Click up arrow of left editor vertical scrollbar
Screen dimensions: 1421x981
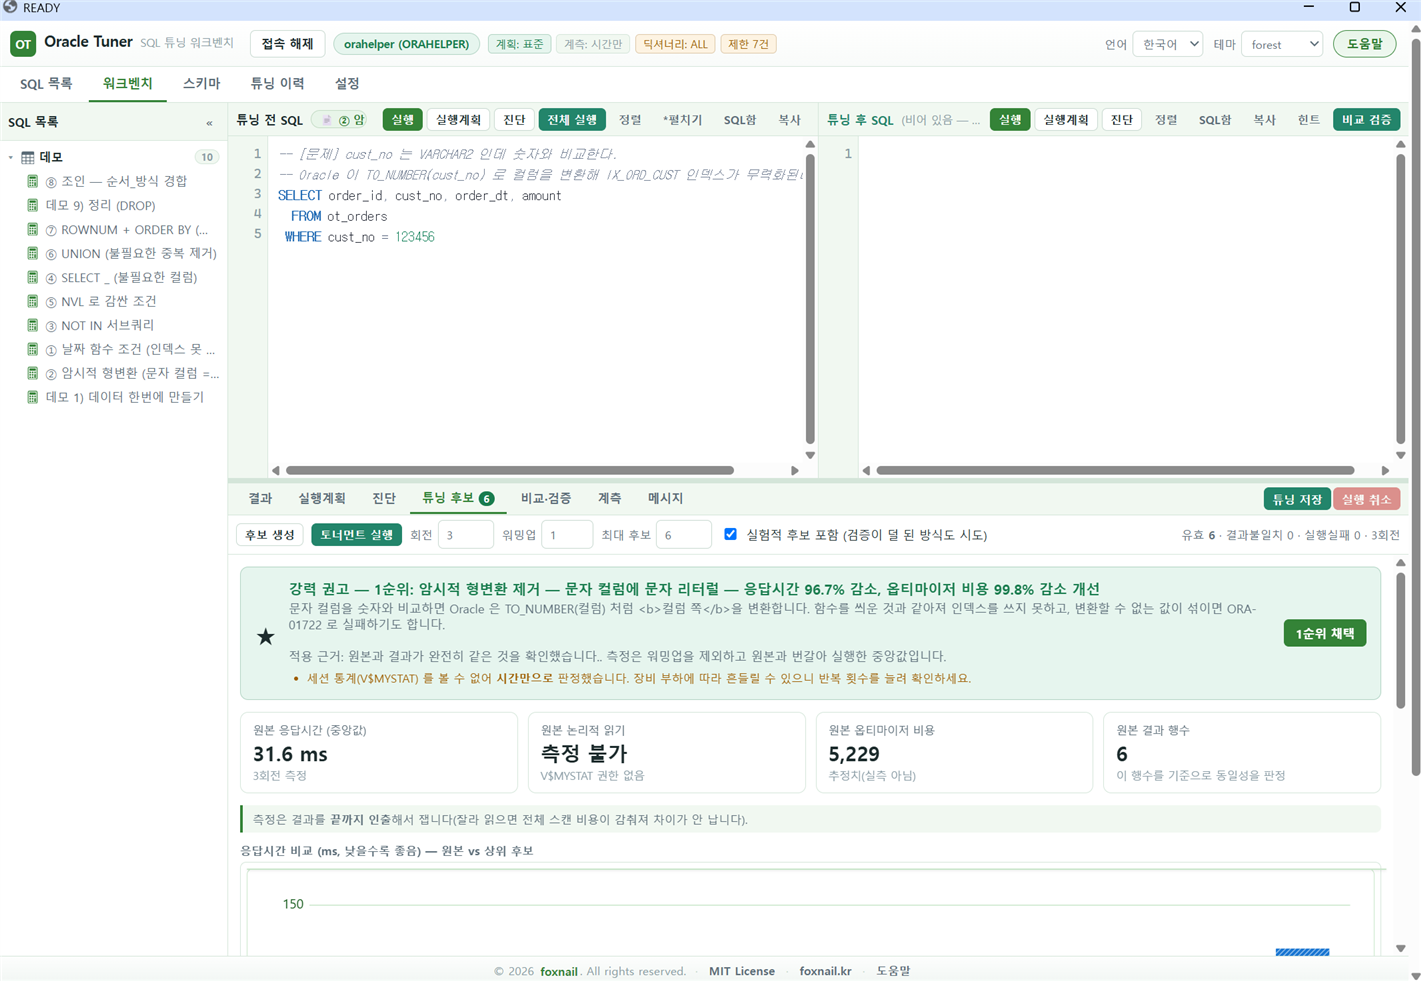click(810, 145)
